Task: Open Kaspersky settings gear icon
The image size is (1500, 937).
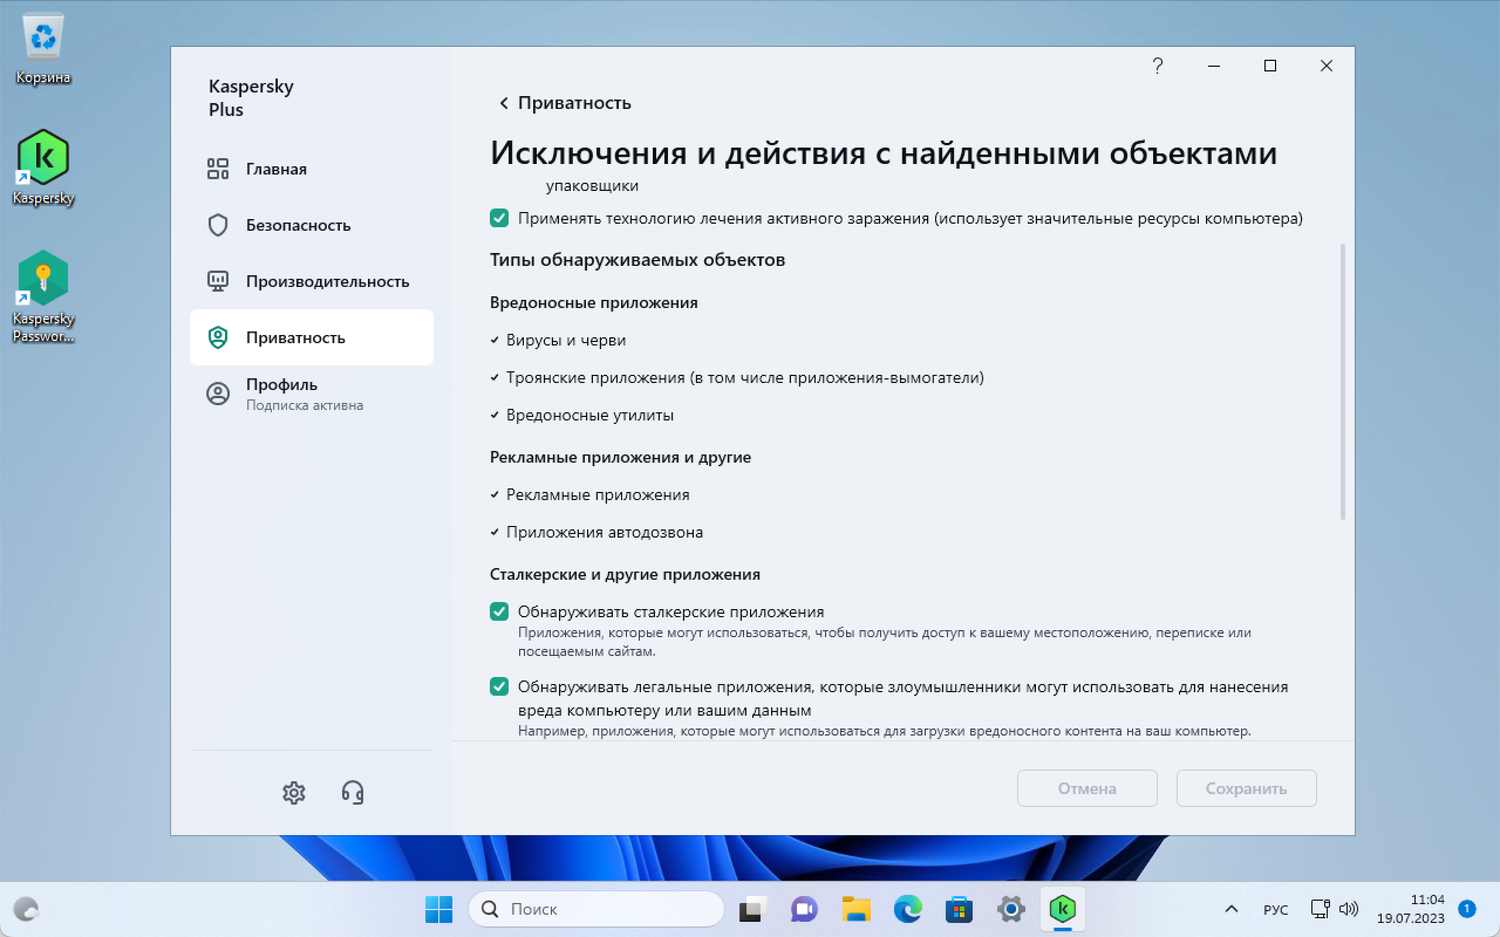Action: click(293, 793)
